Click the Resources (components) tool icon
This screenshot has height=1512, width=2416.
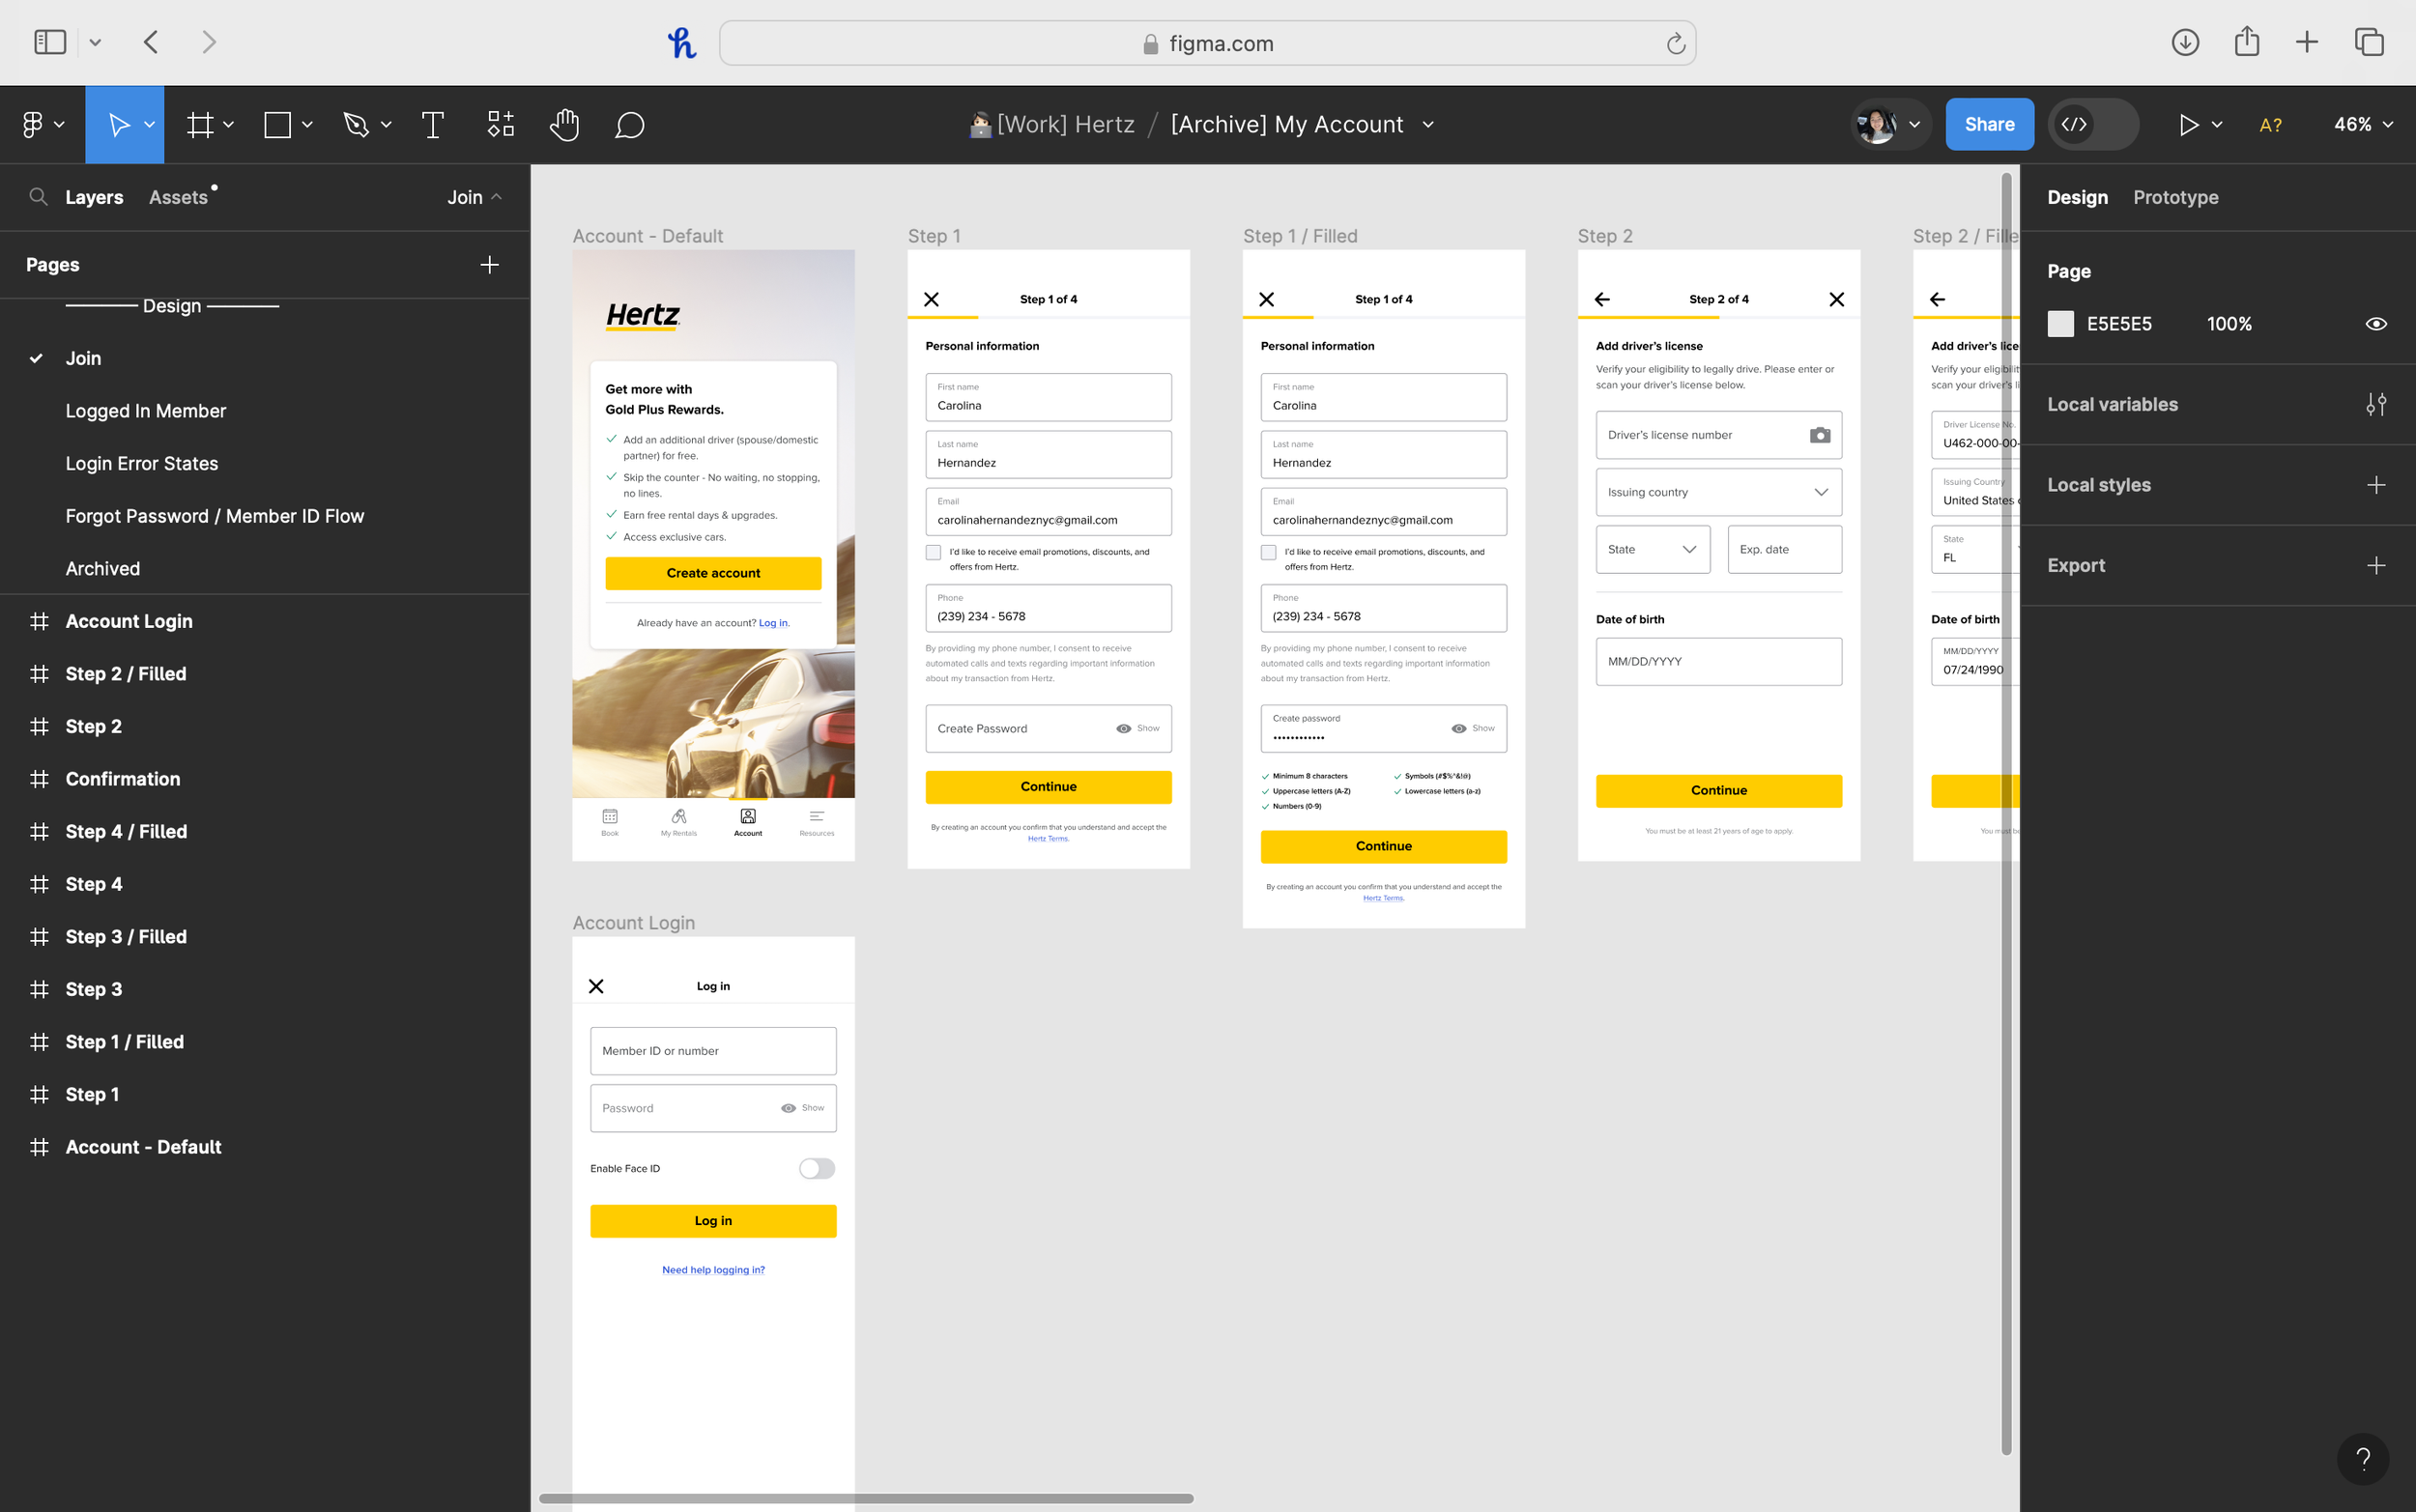click(x=500, y=125)
